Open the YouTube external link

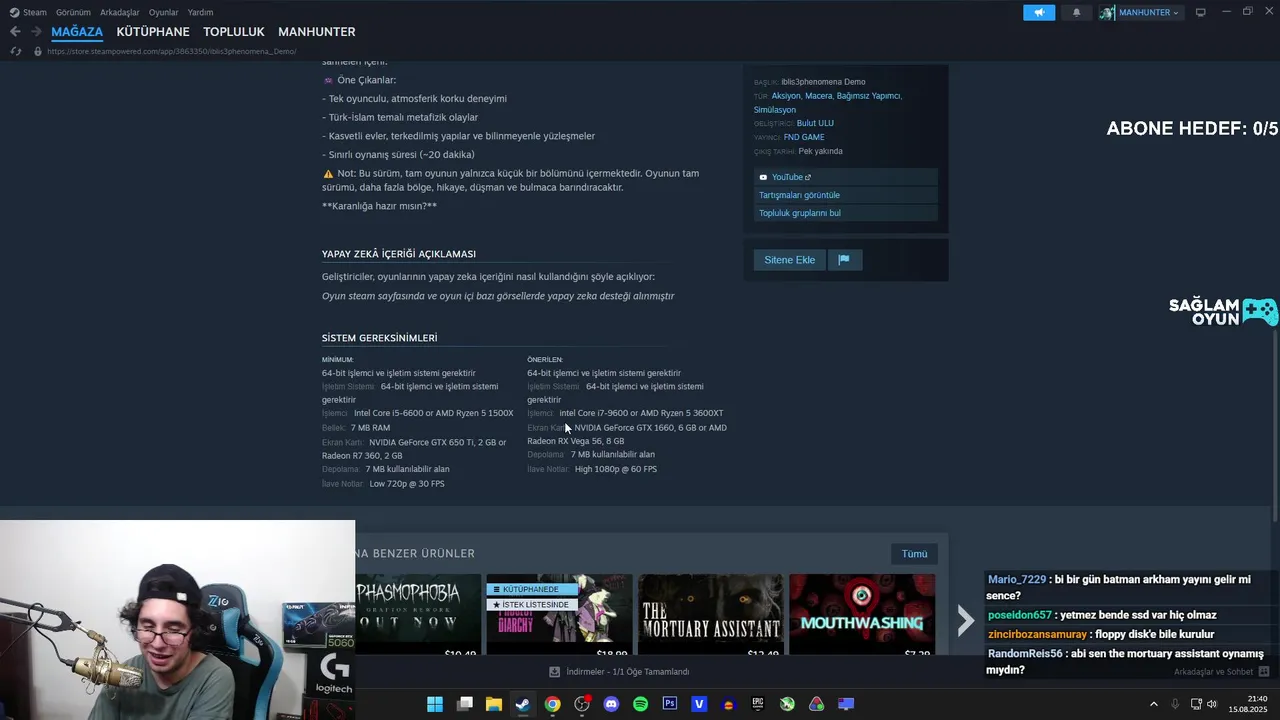790,177
